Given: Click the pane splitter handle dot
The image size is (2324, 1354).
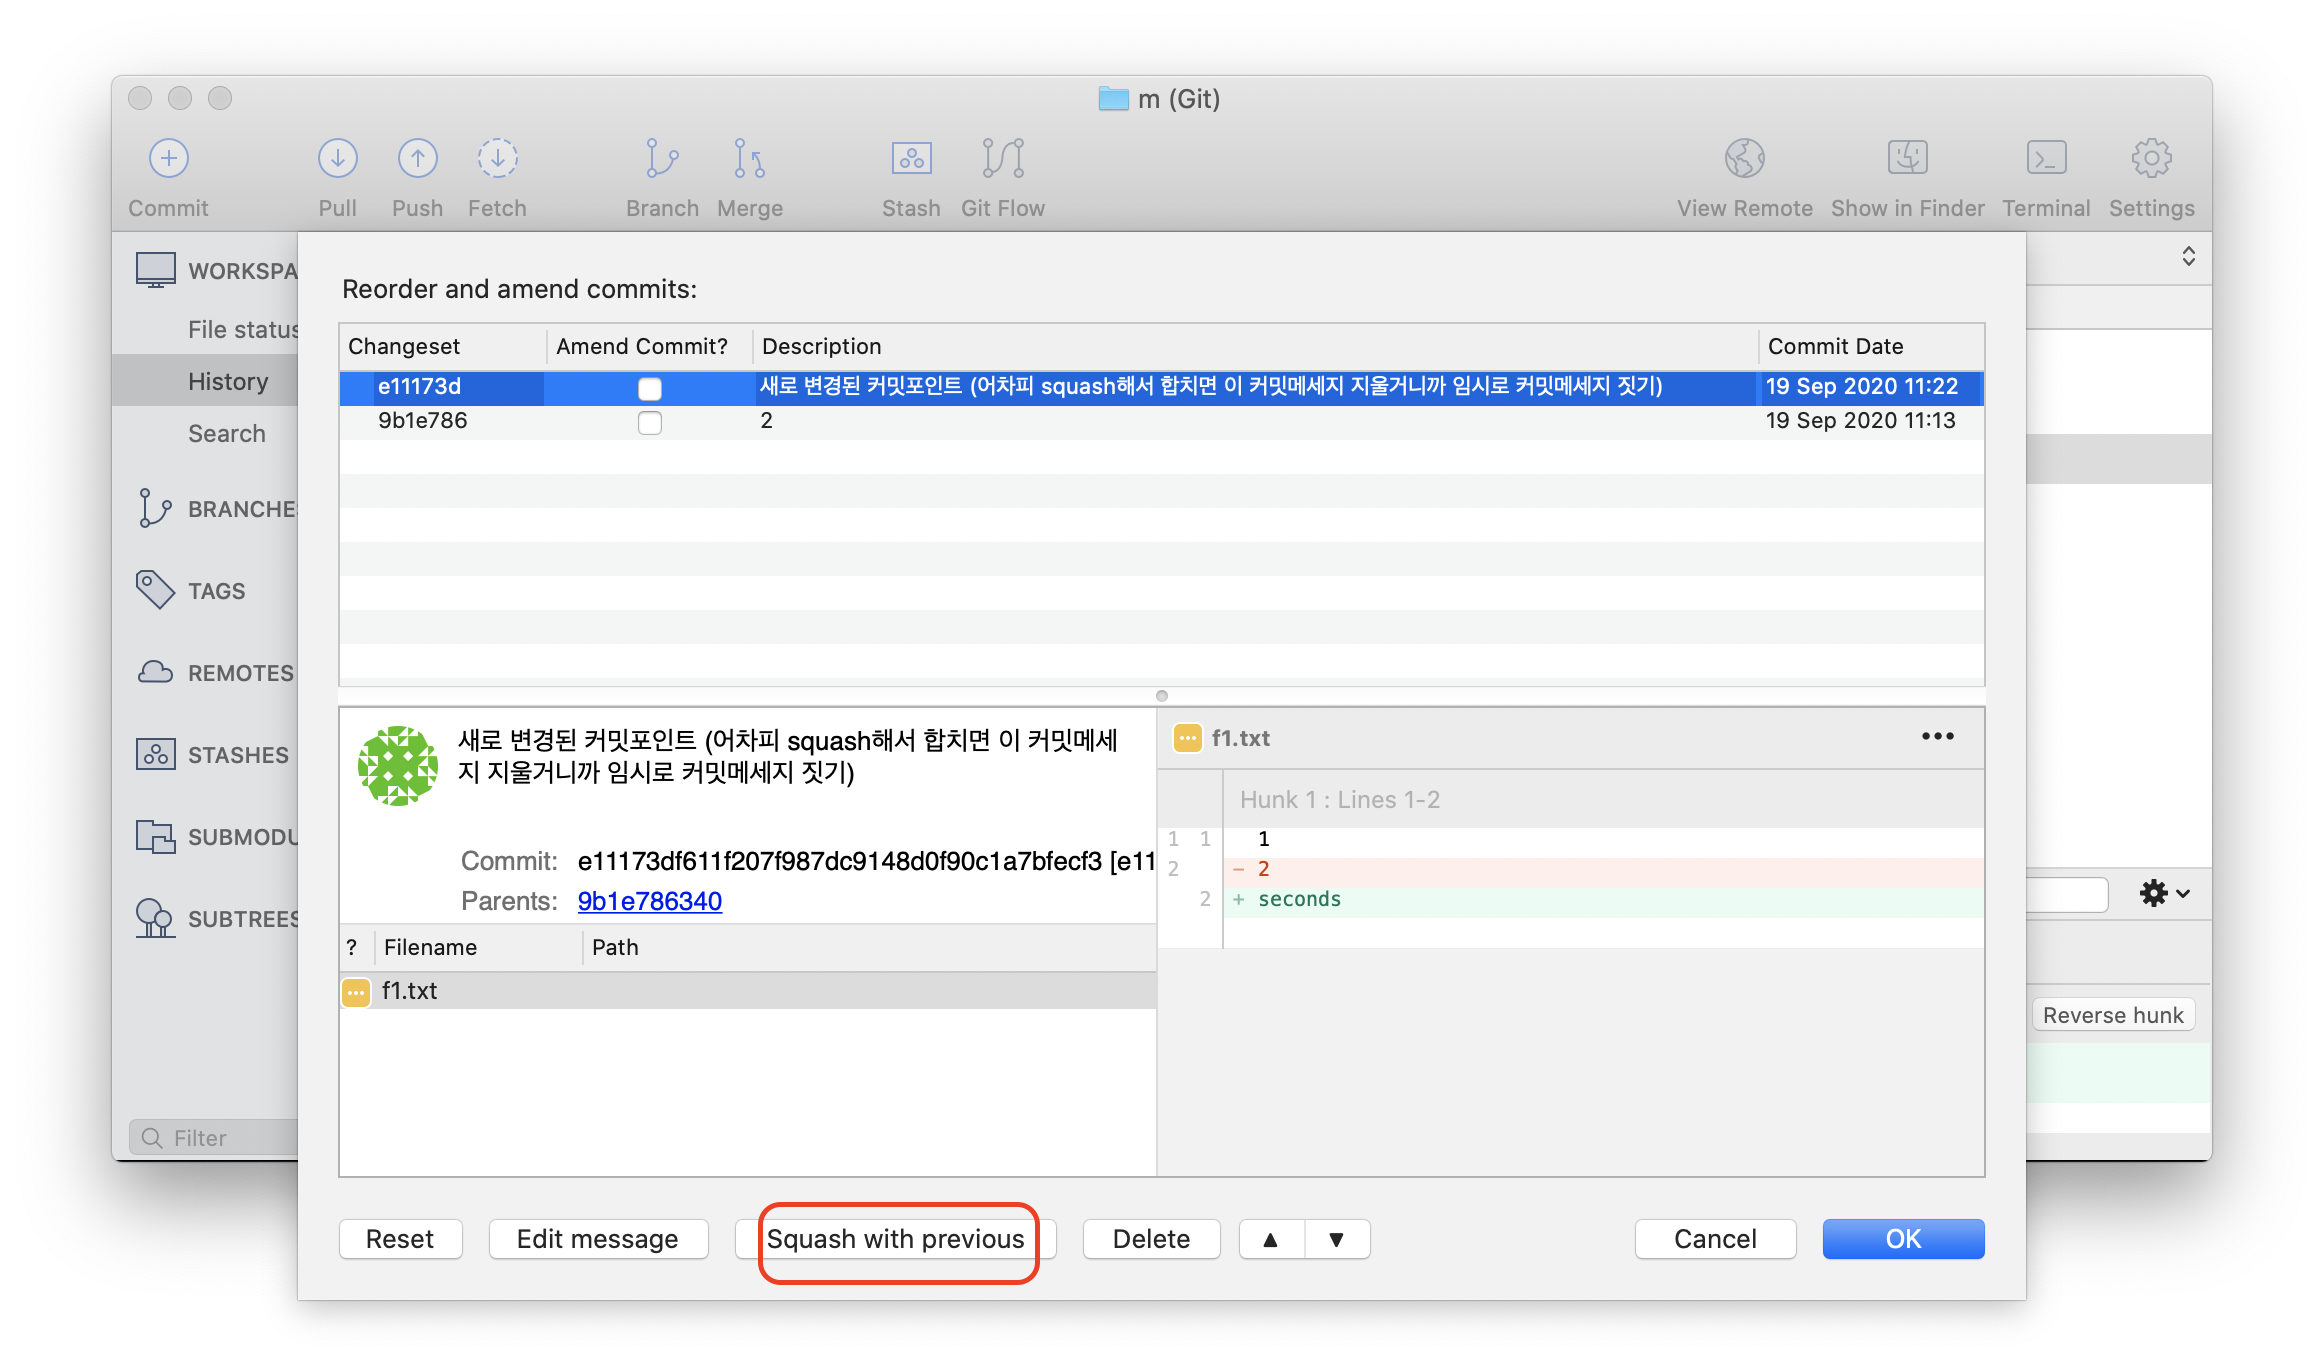Looking at the screenshot, I should coord(1161,696).
